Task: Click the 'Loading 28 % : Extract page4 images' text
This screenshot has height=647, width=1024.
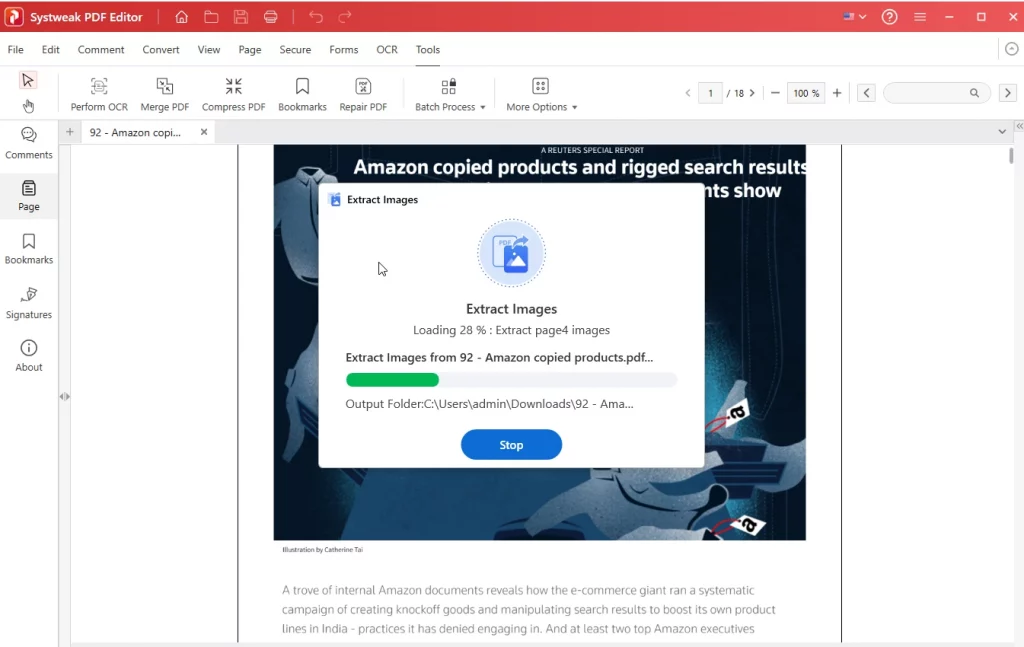Action: 511,330
